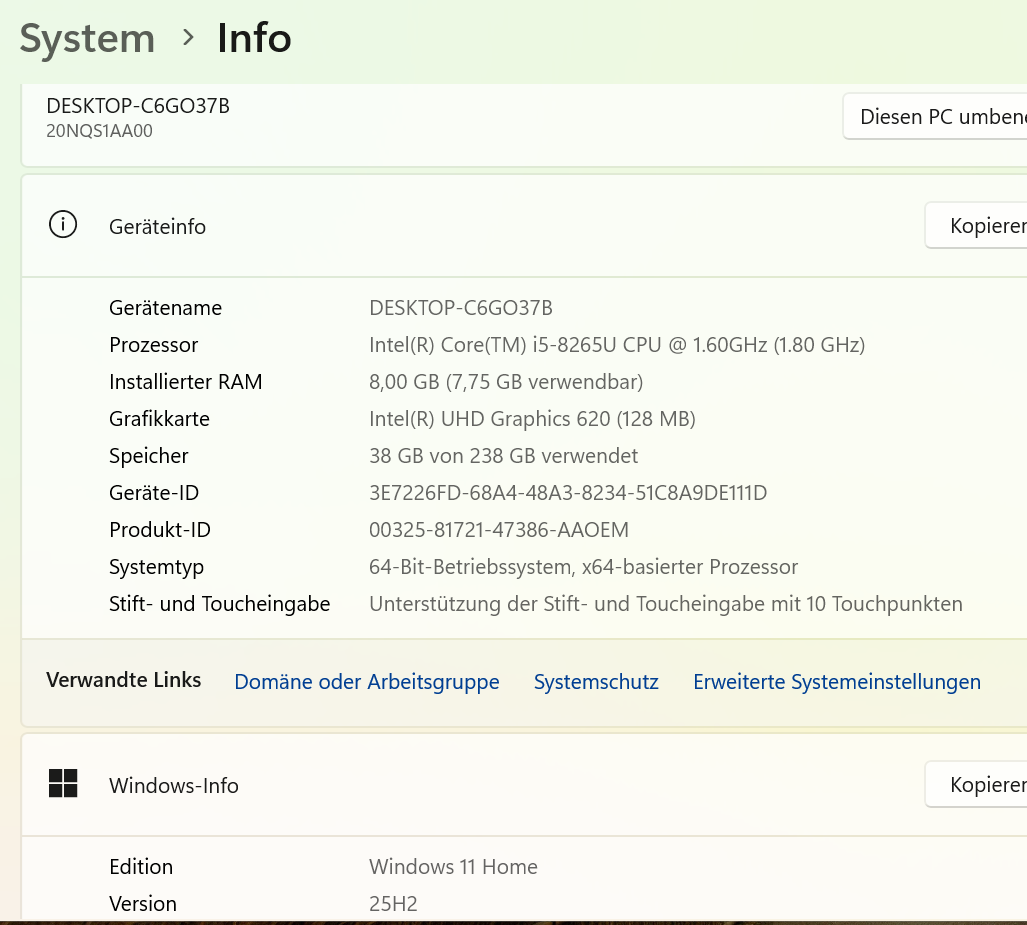Click the PC name heading DESKTOP-C6GO37B at top
Viewport: 1027px width, 925px height.
(138, 105)
